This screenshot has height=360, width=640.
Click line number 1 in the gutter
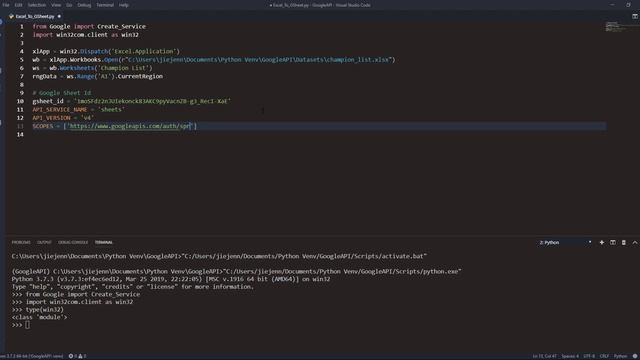(22, 27)
